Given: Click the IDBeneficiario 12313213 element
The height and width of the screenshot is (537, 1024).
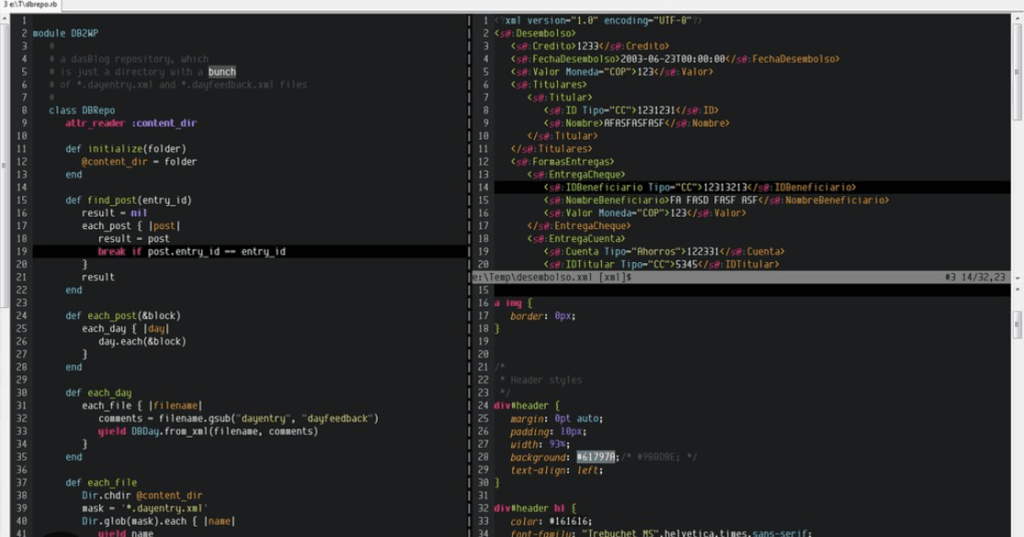Looking at the screenshot, I should tap(699, 187).
